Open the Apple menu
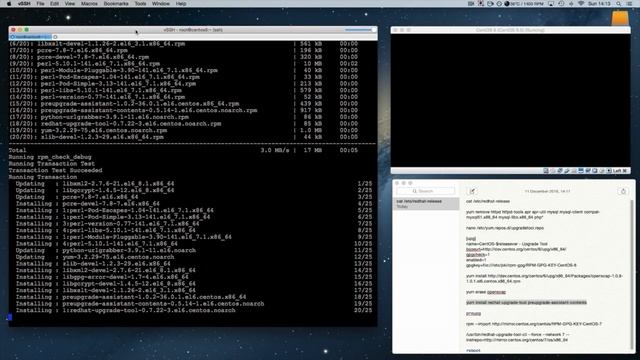 click(9, 4)
